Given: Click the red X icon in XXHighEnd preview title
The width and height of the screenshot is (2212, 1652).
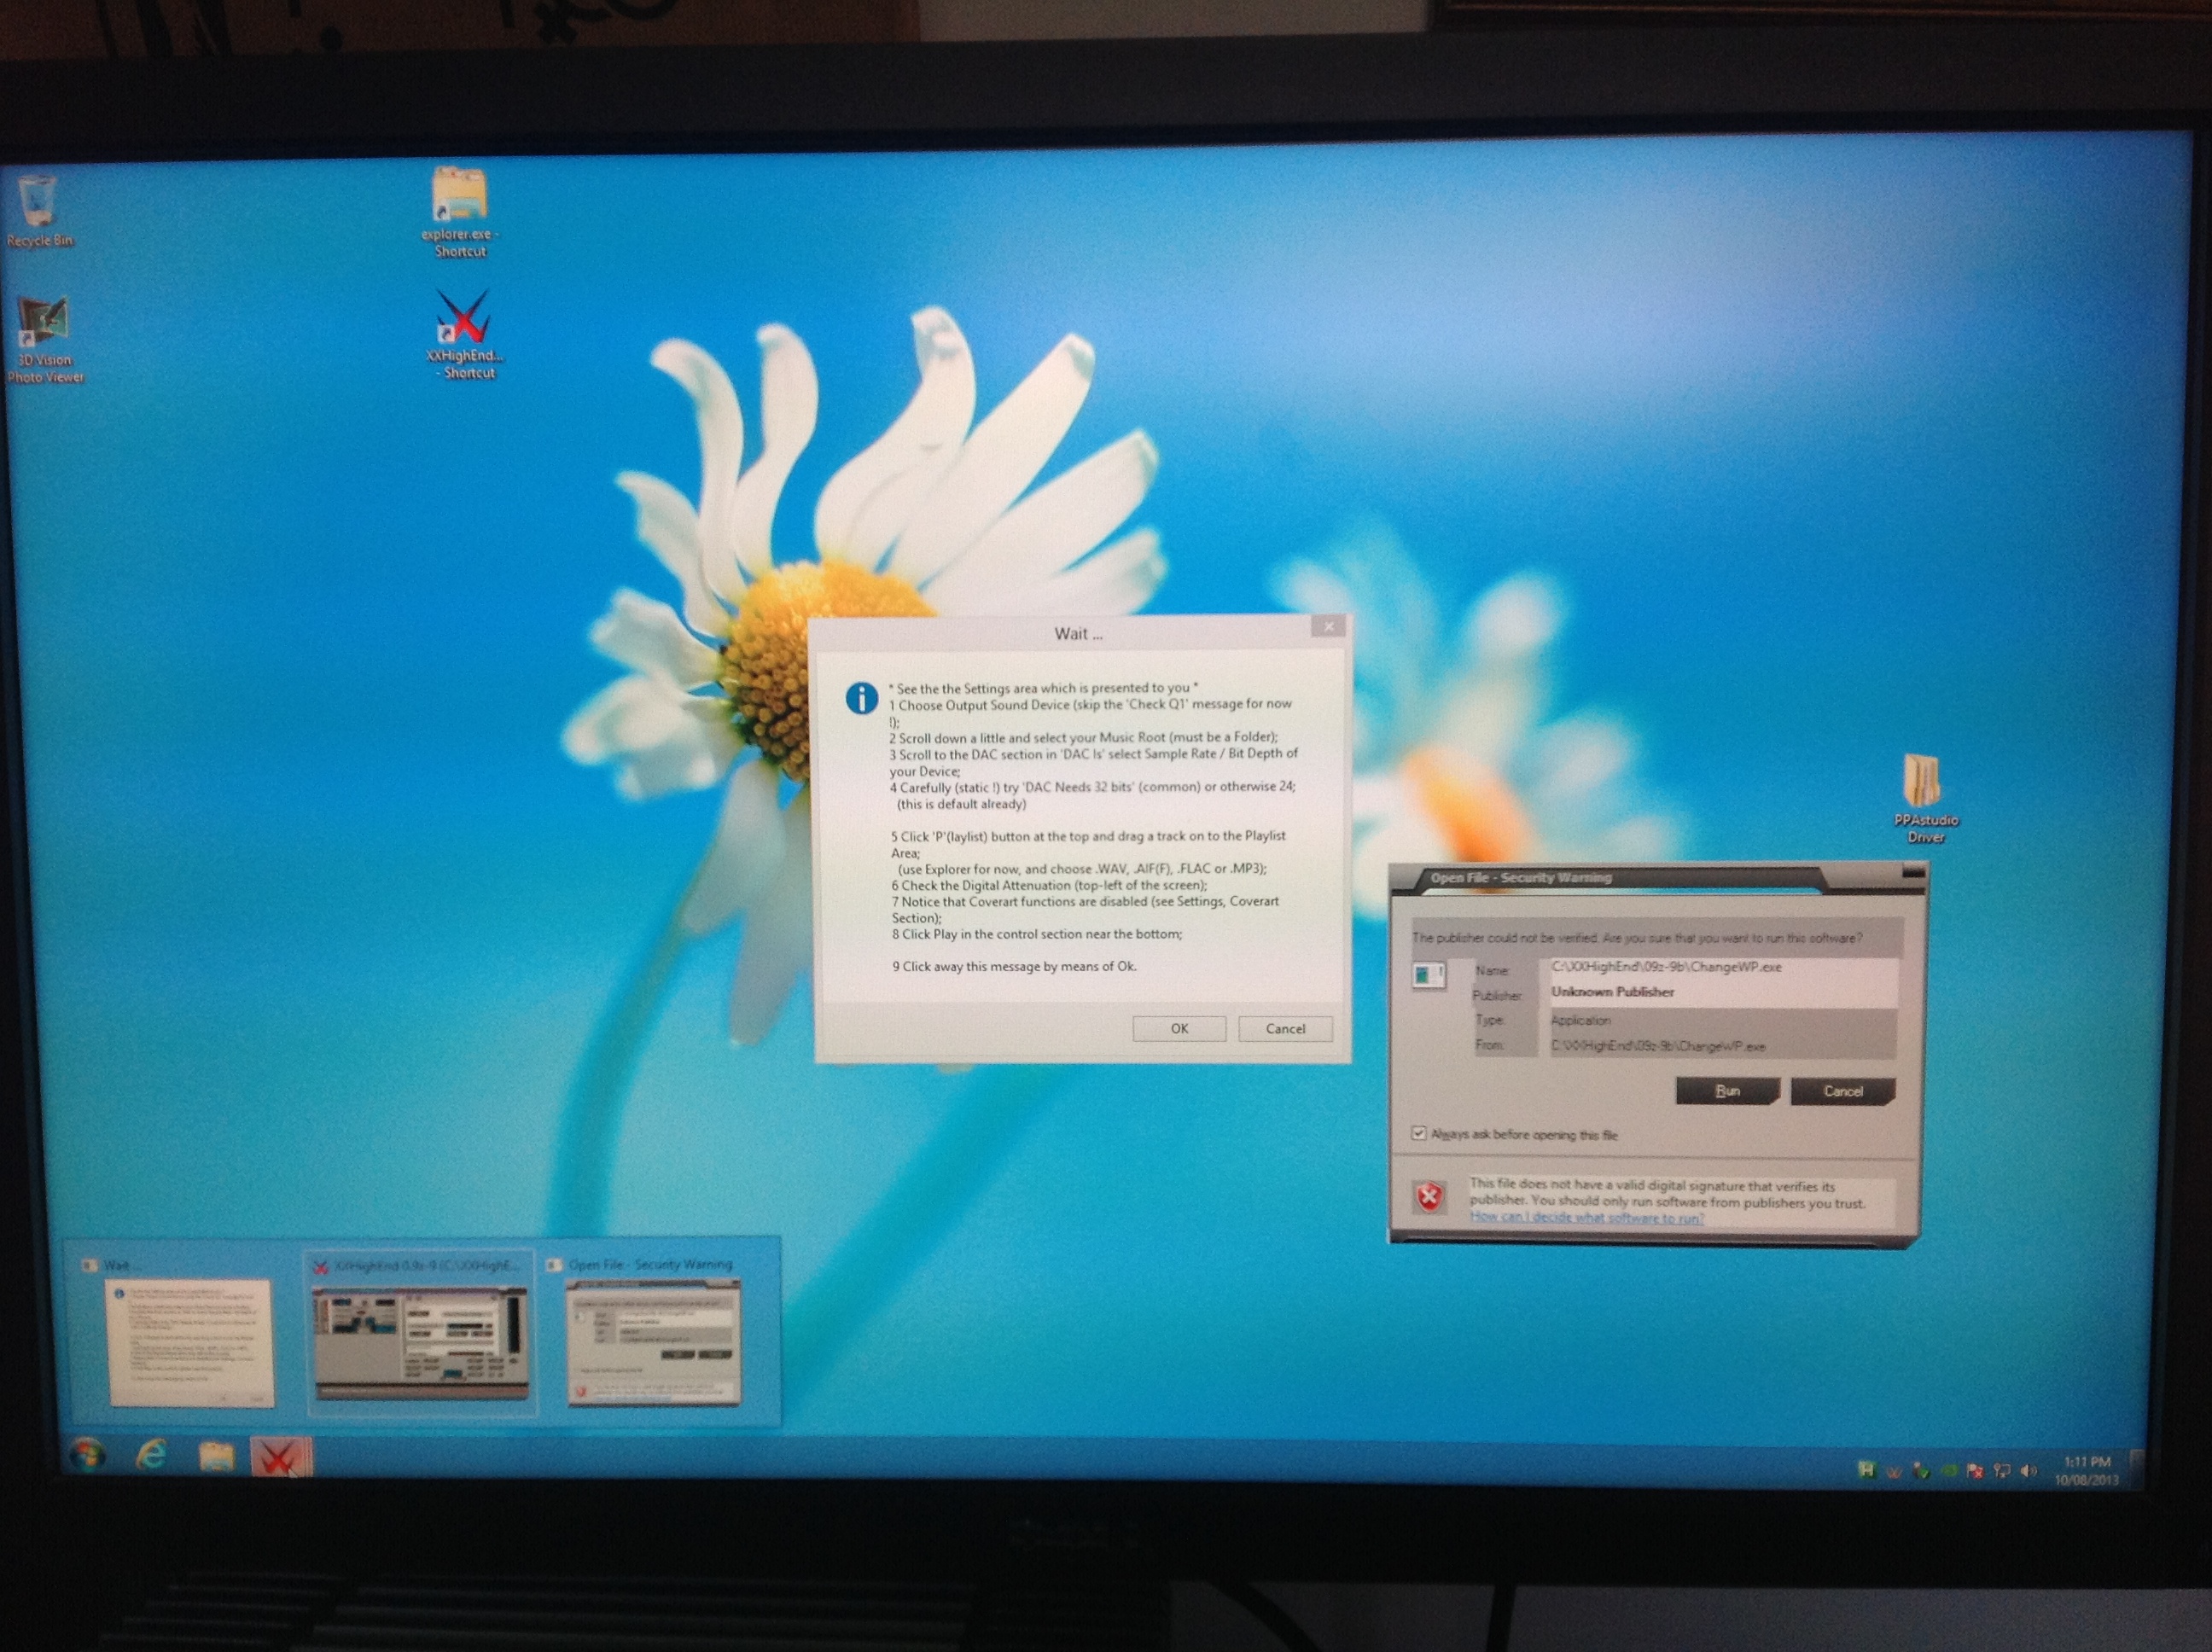Looking at the screenshot, I should point(321,1267).
